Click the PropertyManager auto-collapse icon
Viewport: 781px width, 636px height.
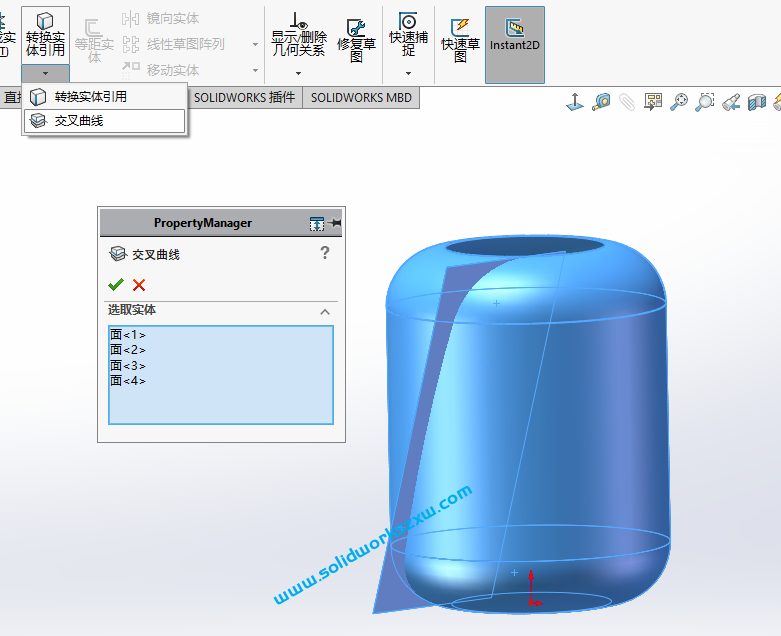tap(317, 224)
